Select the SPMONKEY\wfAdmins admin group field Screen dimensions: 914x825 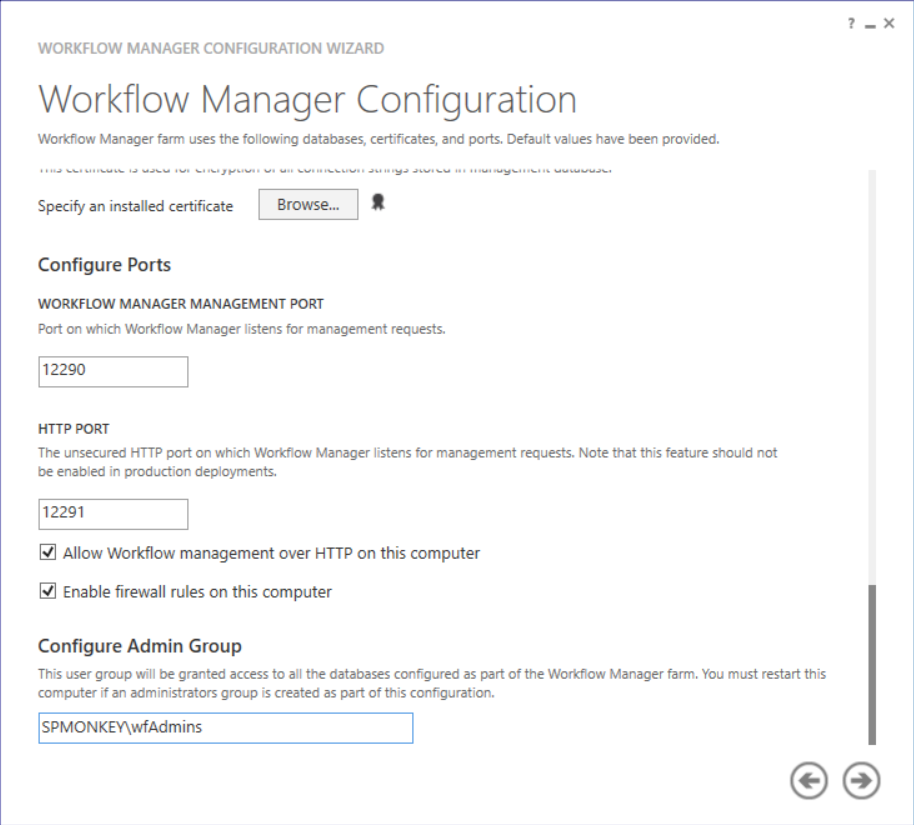225,728
